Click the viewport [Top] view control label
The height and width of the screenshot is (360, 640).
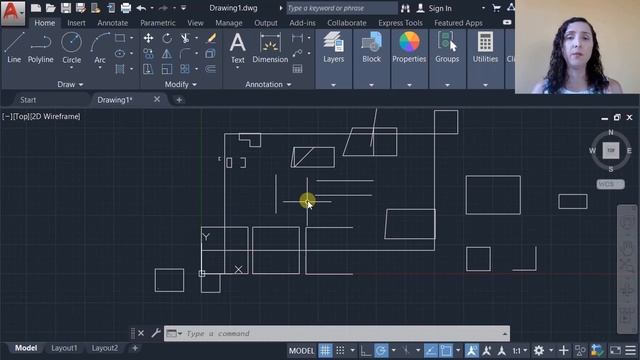tap(21, 116)
